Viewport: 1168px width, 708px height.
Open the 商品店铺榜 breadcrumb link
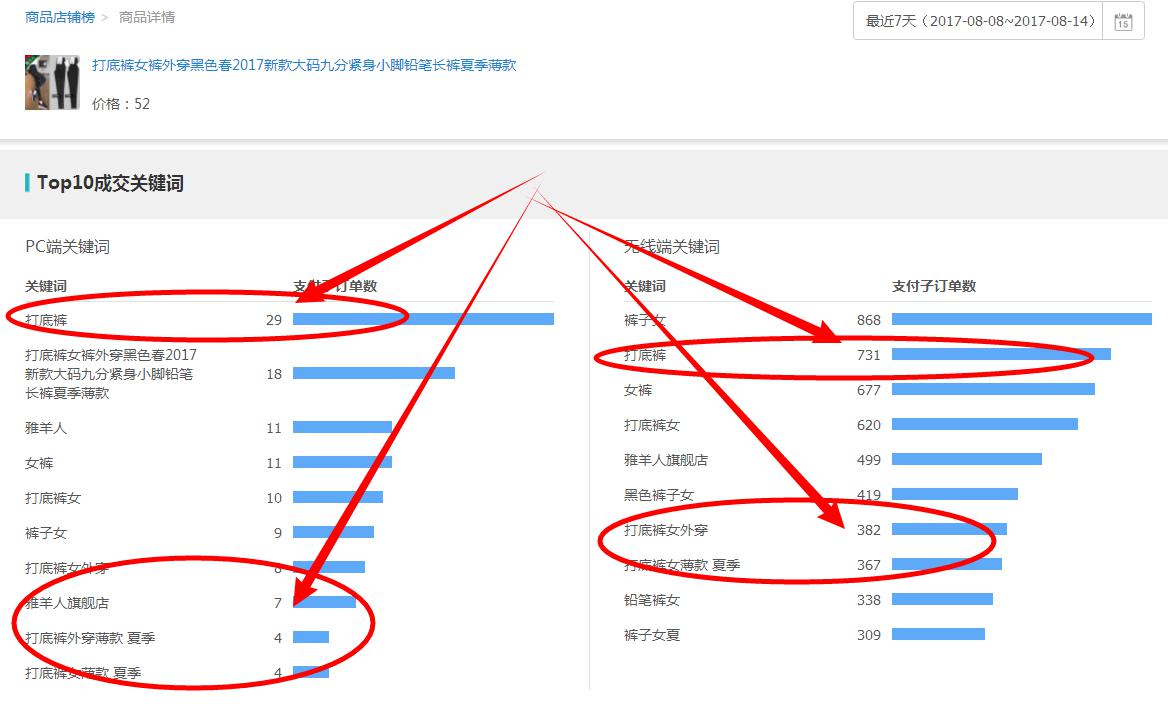pos(60,18)
